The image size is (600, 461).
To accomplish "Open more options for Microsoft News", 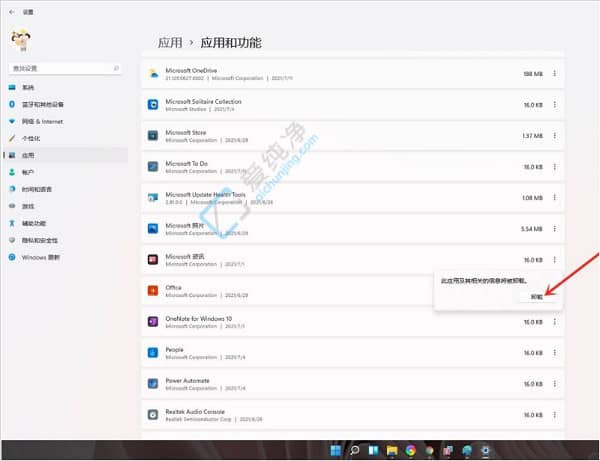I will (554, 259).
